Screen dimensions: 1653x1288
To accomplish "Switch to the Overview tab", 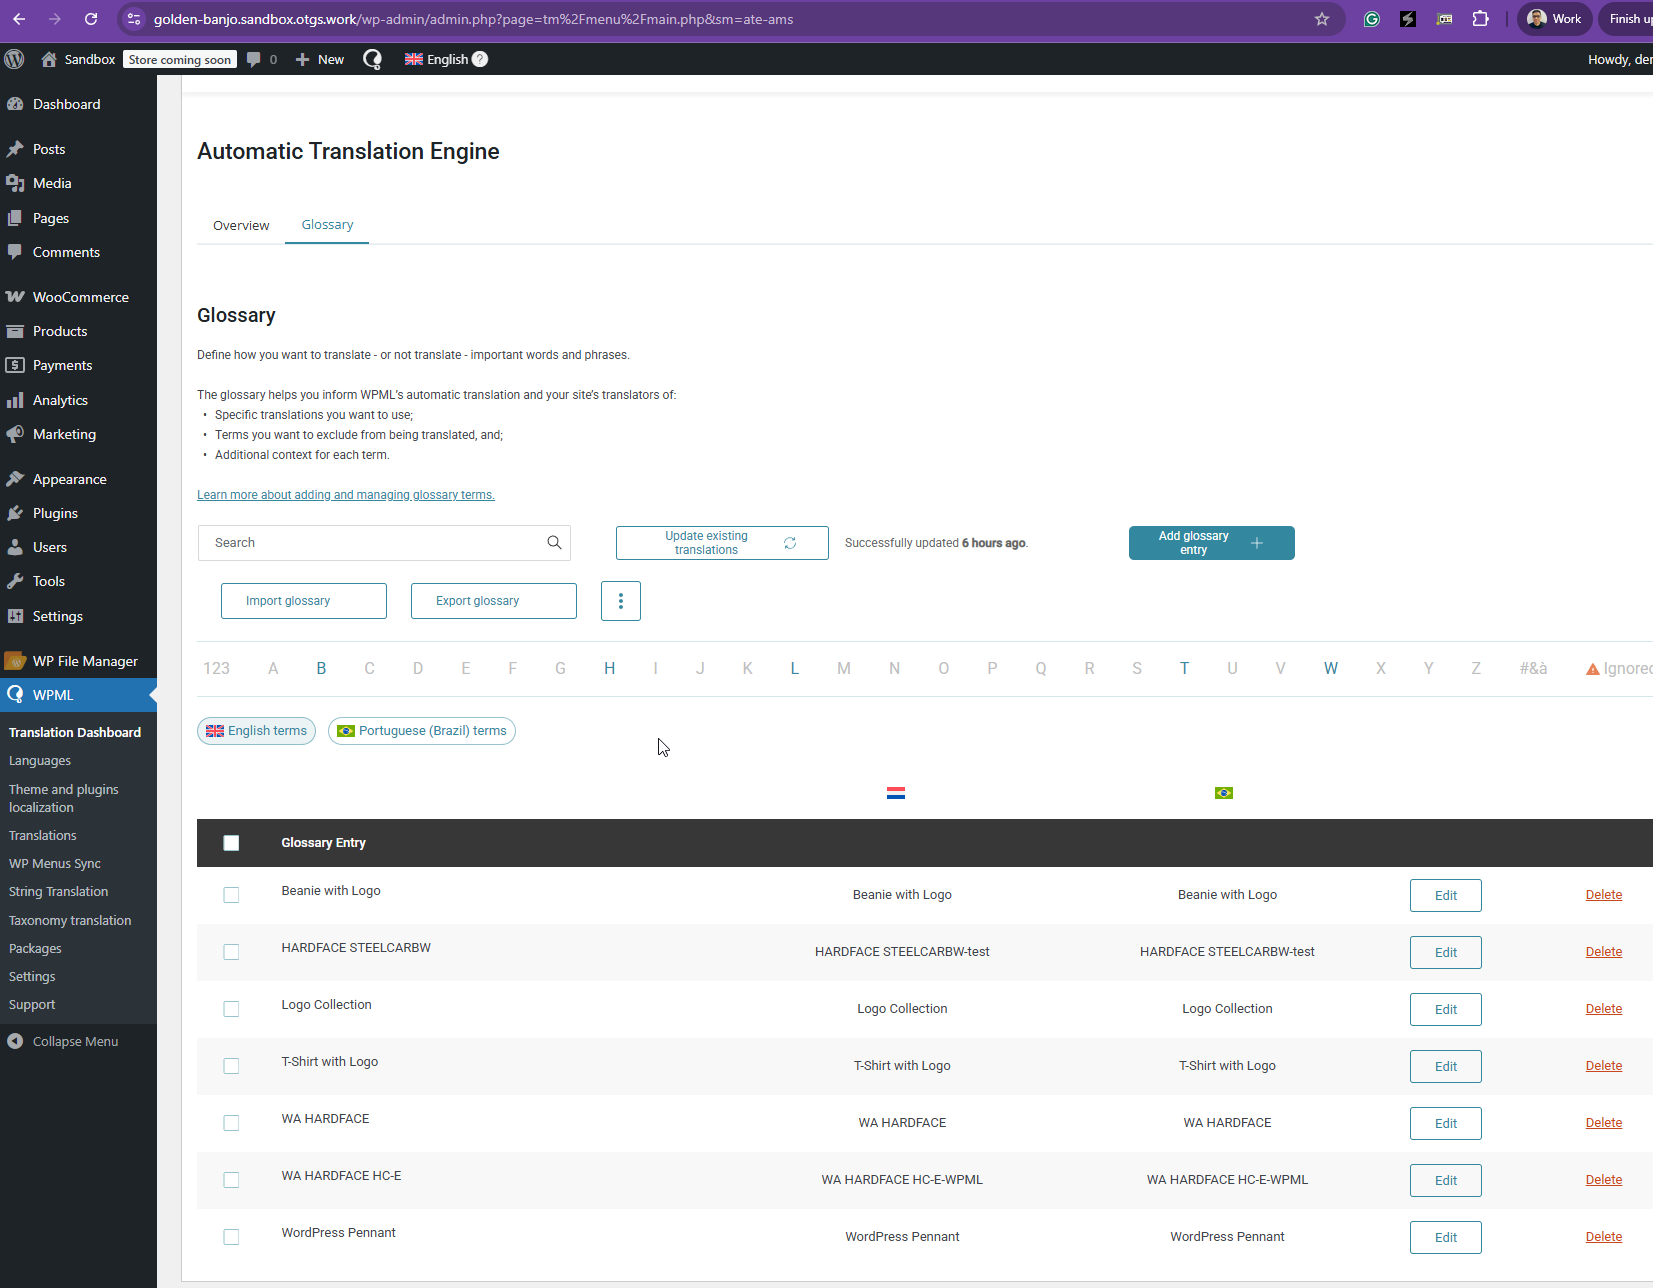I will click(241, 225).
